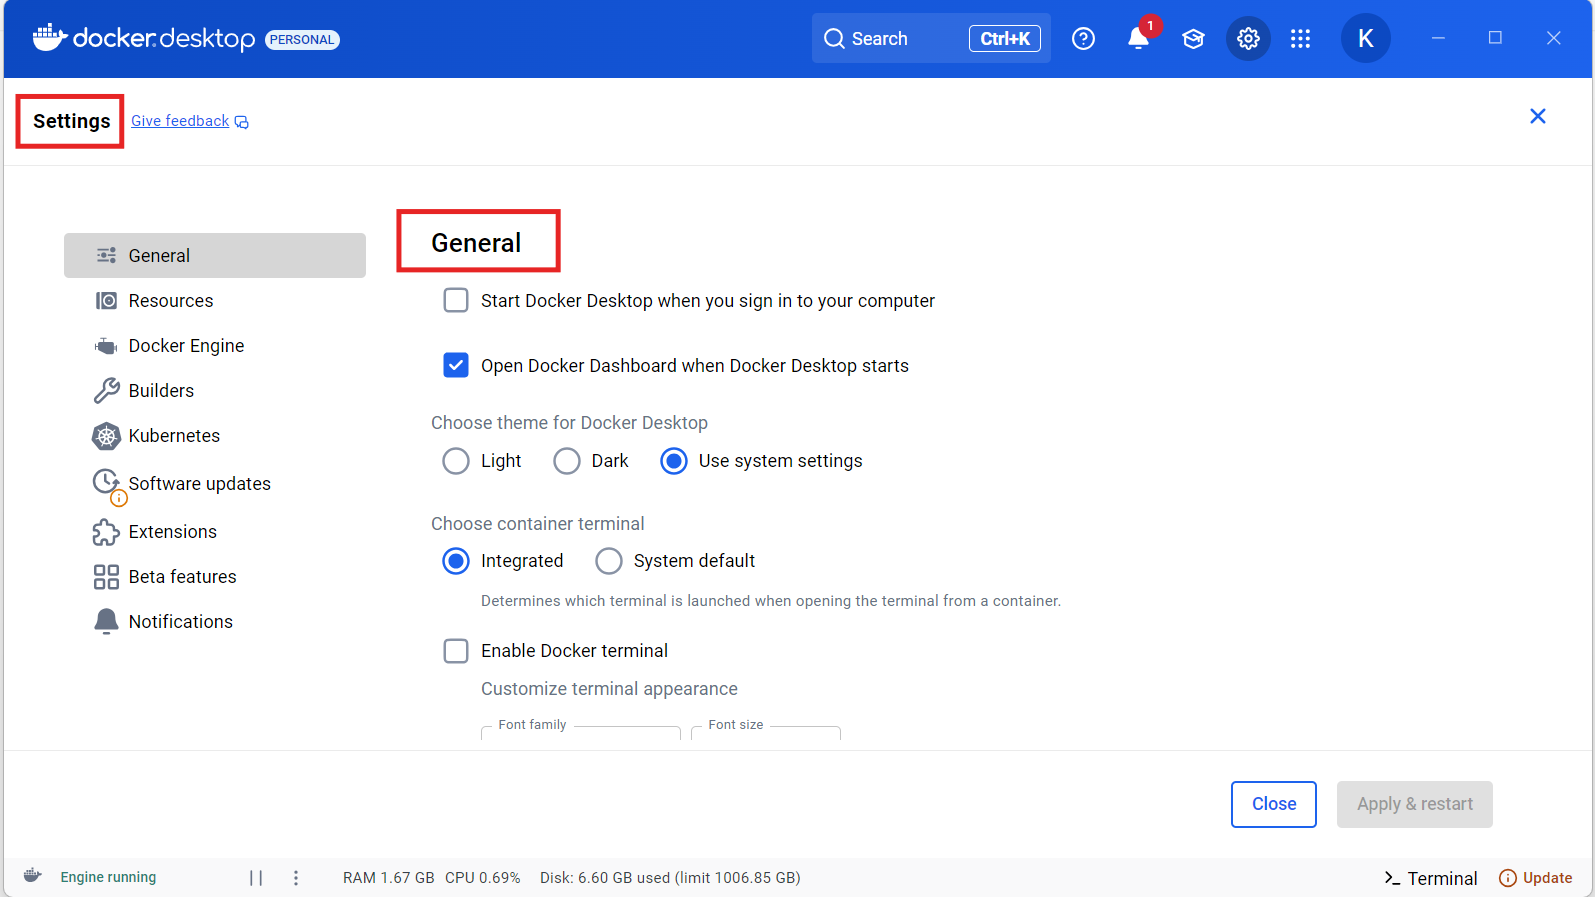Viewport: 1595px width, 897px height.
Task: Open the K user account avatar
Action: 1365,39
